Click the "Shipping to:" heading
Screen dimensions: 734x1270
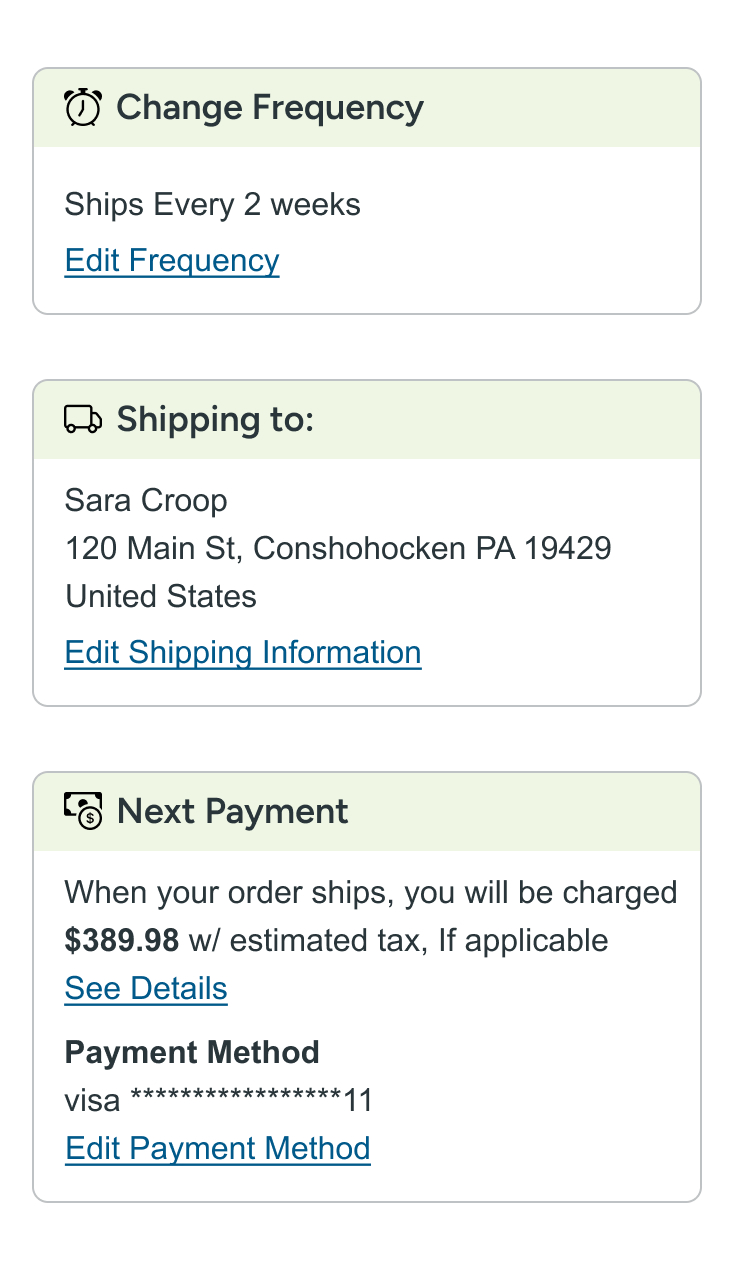coord(215,420)
